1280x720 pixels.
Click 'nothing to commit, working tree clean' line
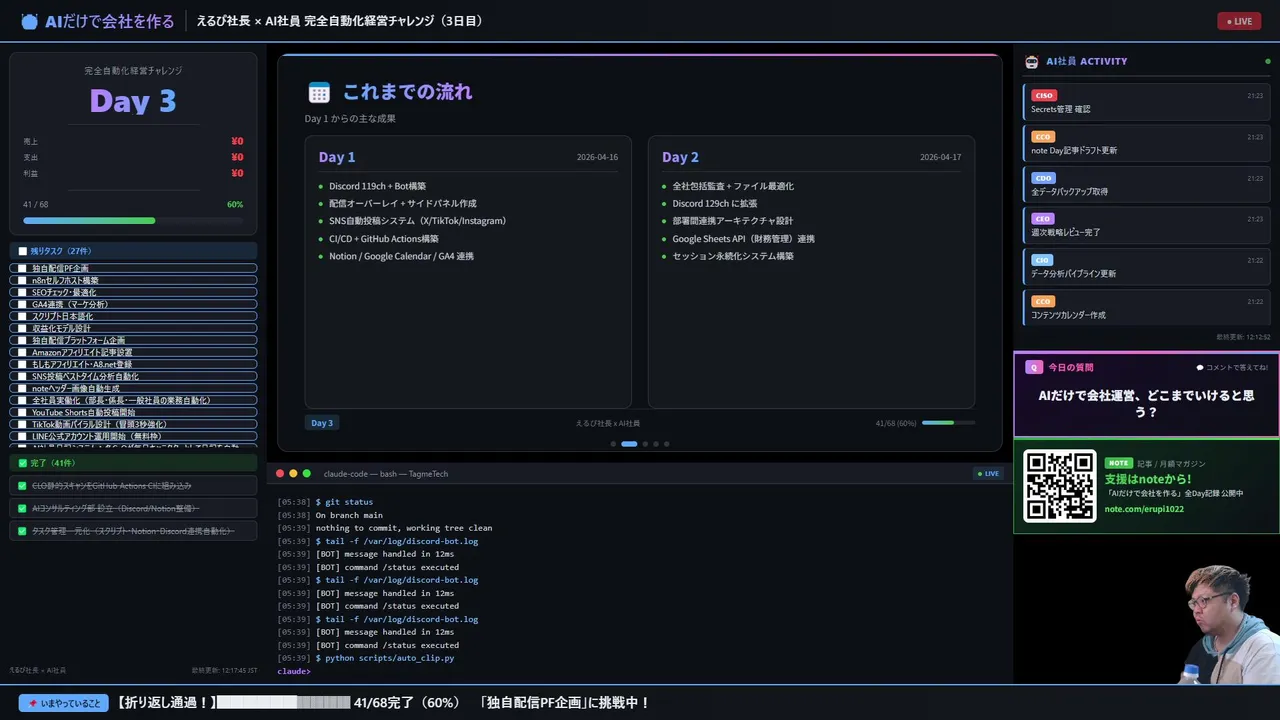(404, 528)
